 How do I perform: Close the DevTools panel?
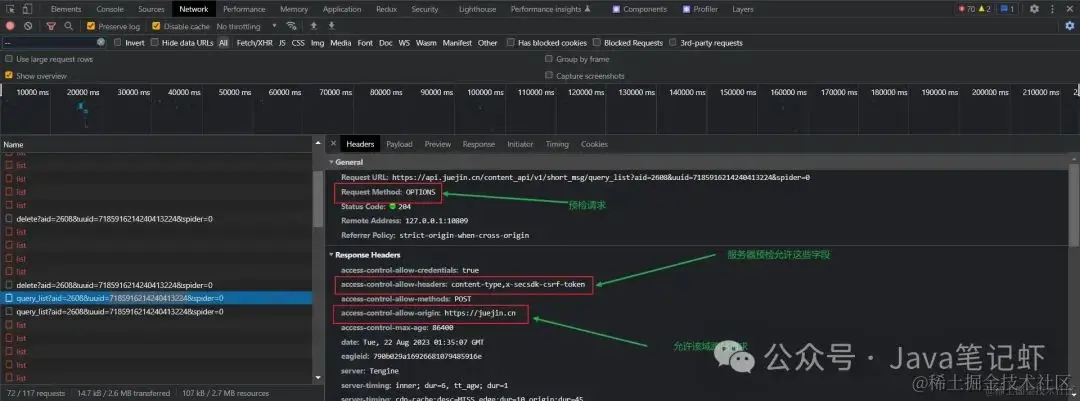click(1069, 9)
